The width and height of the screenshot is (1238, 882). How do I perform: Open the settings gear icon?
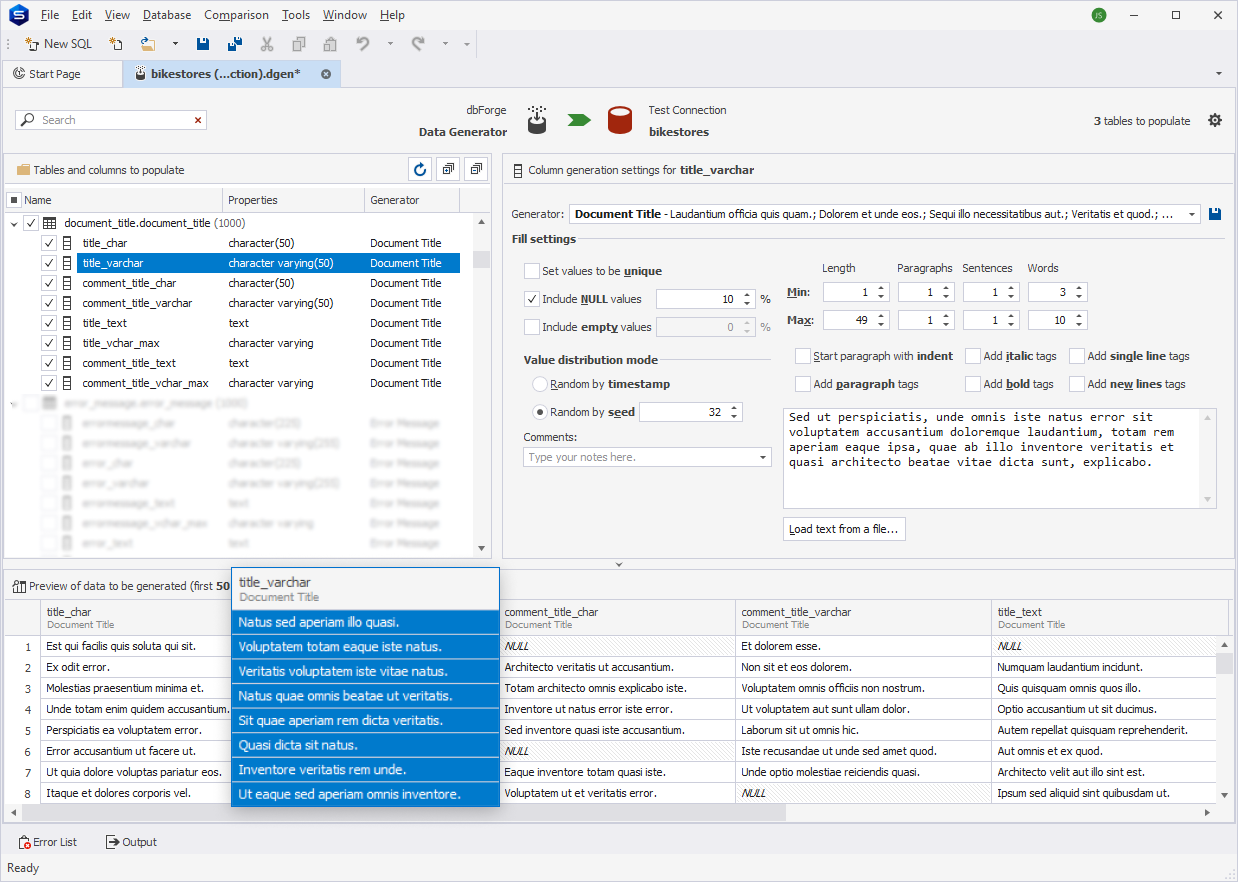[1215, 120]
